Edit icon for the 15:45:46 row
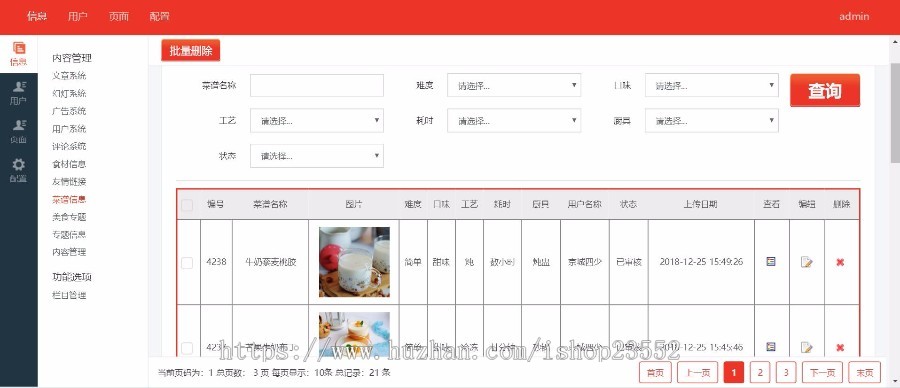 806,347
